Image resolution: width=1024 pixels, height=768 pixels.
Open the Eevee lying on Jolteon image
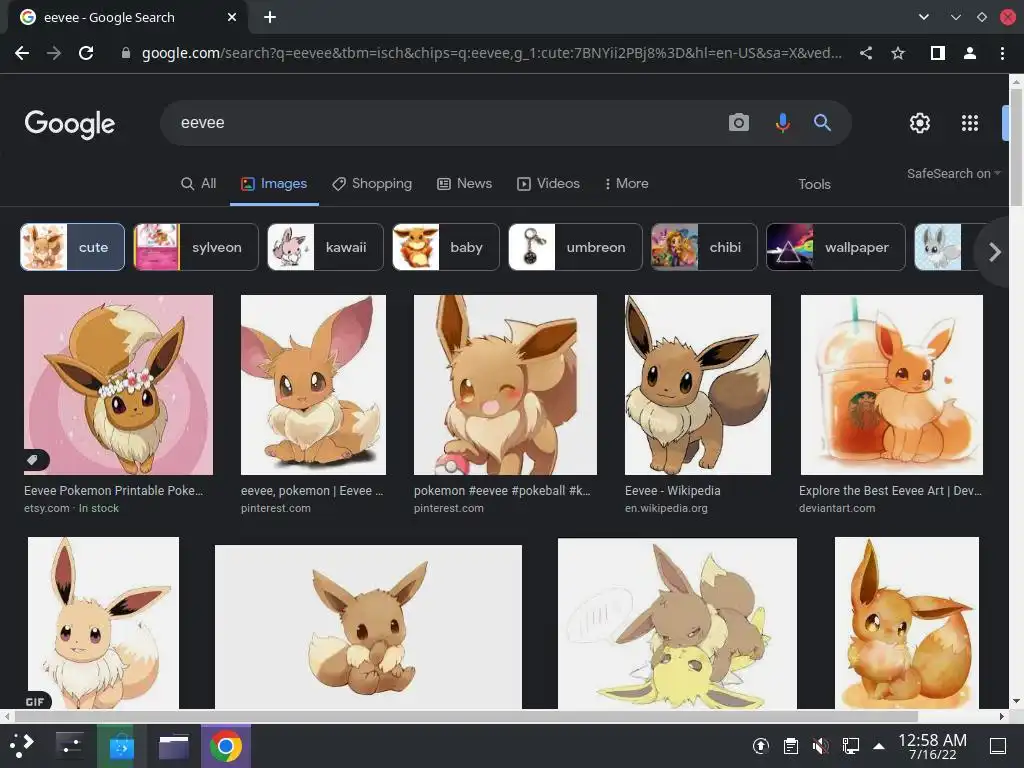click(677, 624)
